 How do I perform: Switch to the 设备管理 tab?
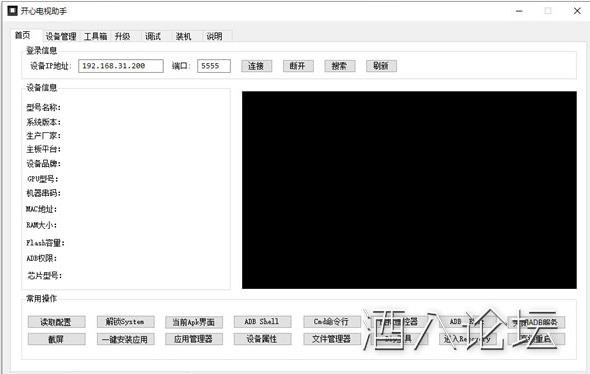(61, 36)
